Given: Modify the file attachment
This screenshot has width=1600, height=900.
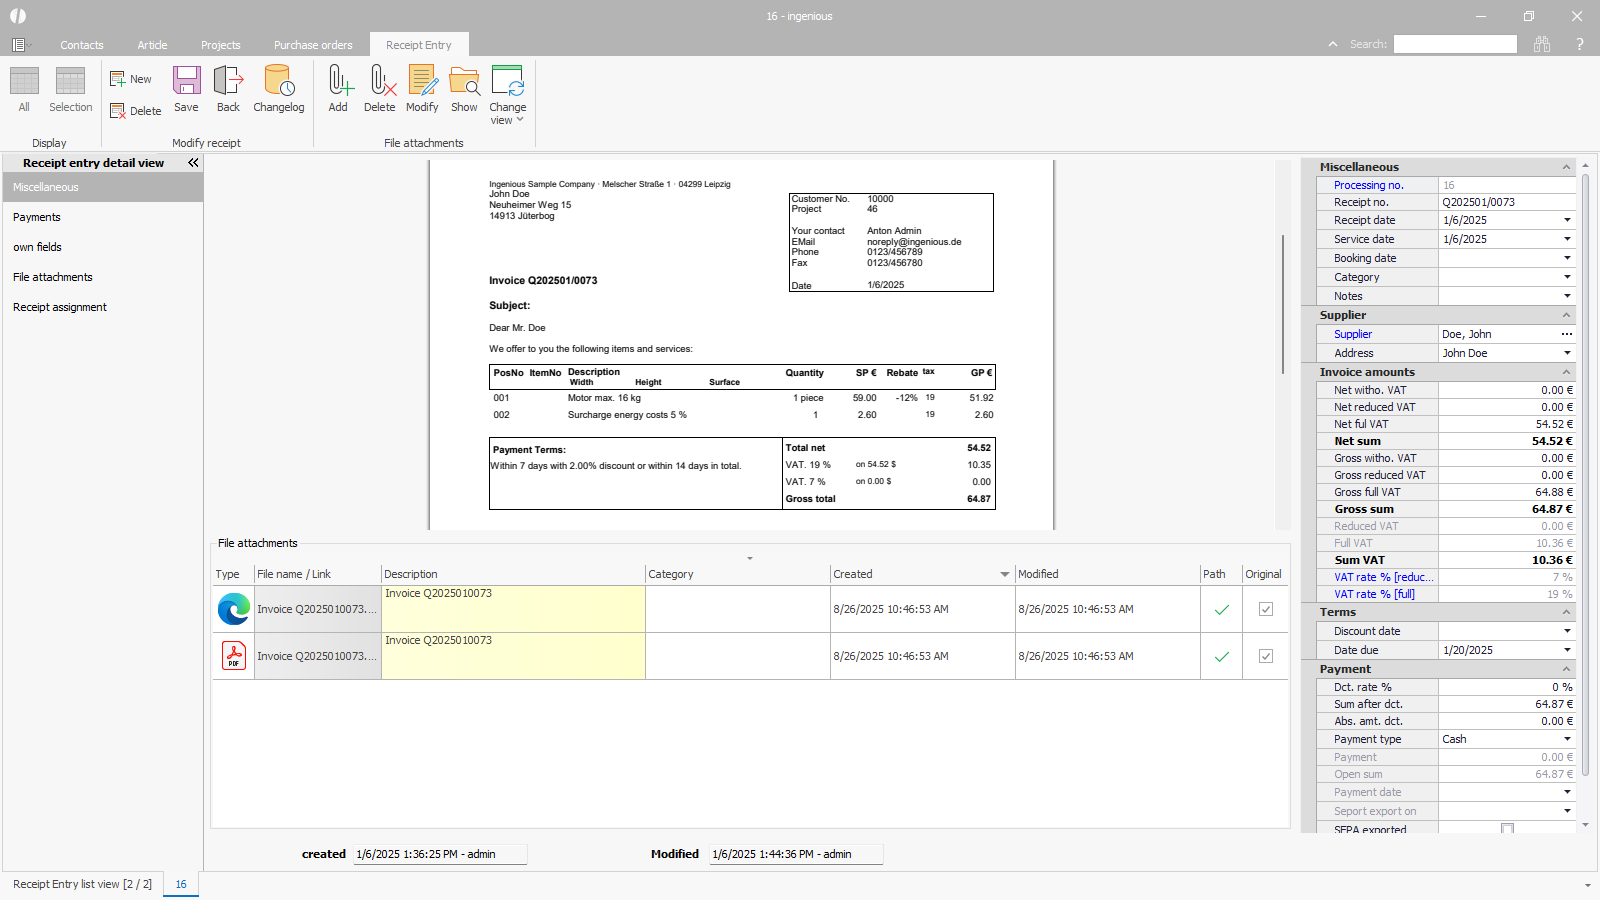Looking at the screenshot, I should click(422, 82).
